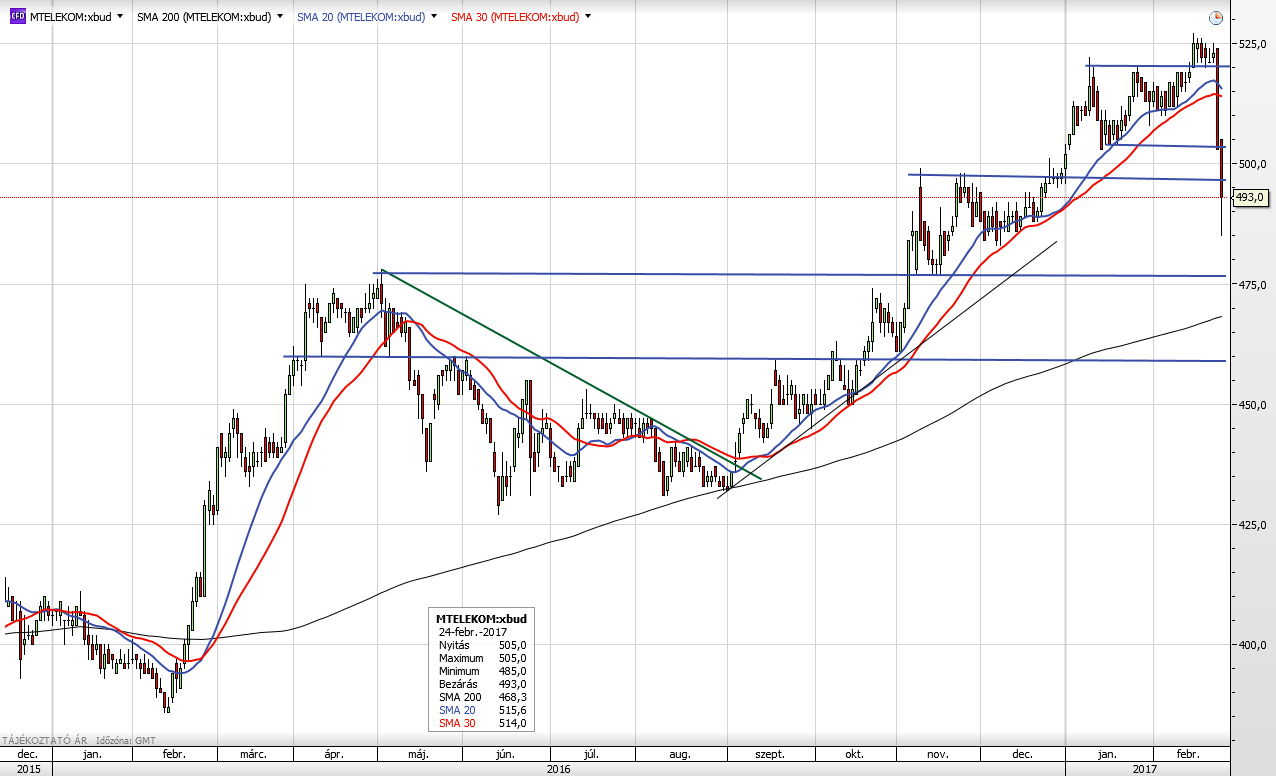Select the blue SMA 20 (MTELEKOM:xbud) label
The width and height of the screenshot is (1276, 776).
pos(360,17)
